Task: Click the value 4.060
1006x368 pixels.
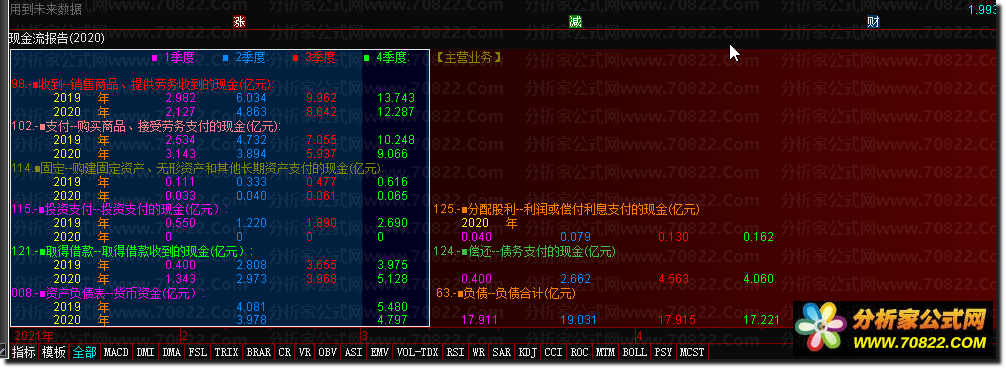Action: point(758,280)
